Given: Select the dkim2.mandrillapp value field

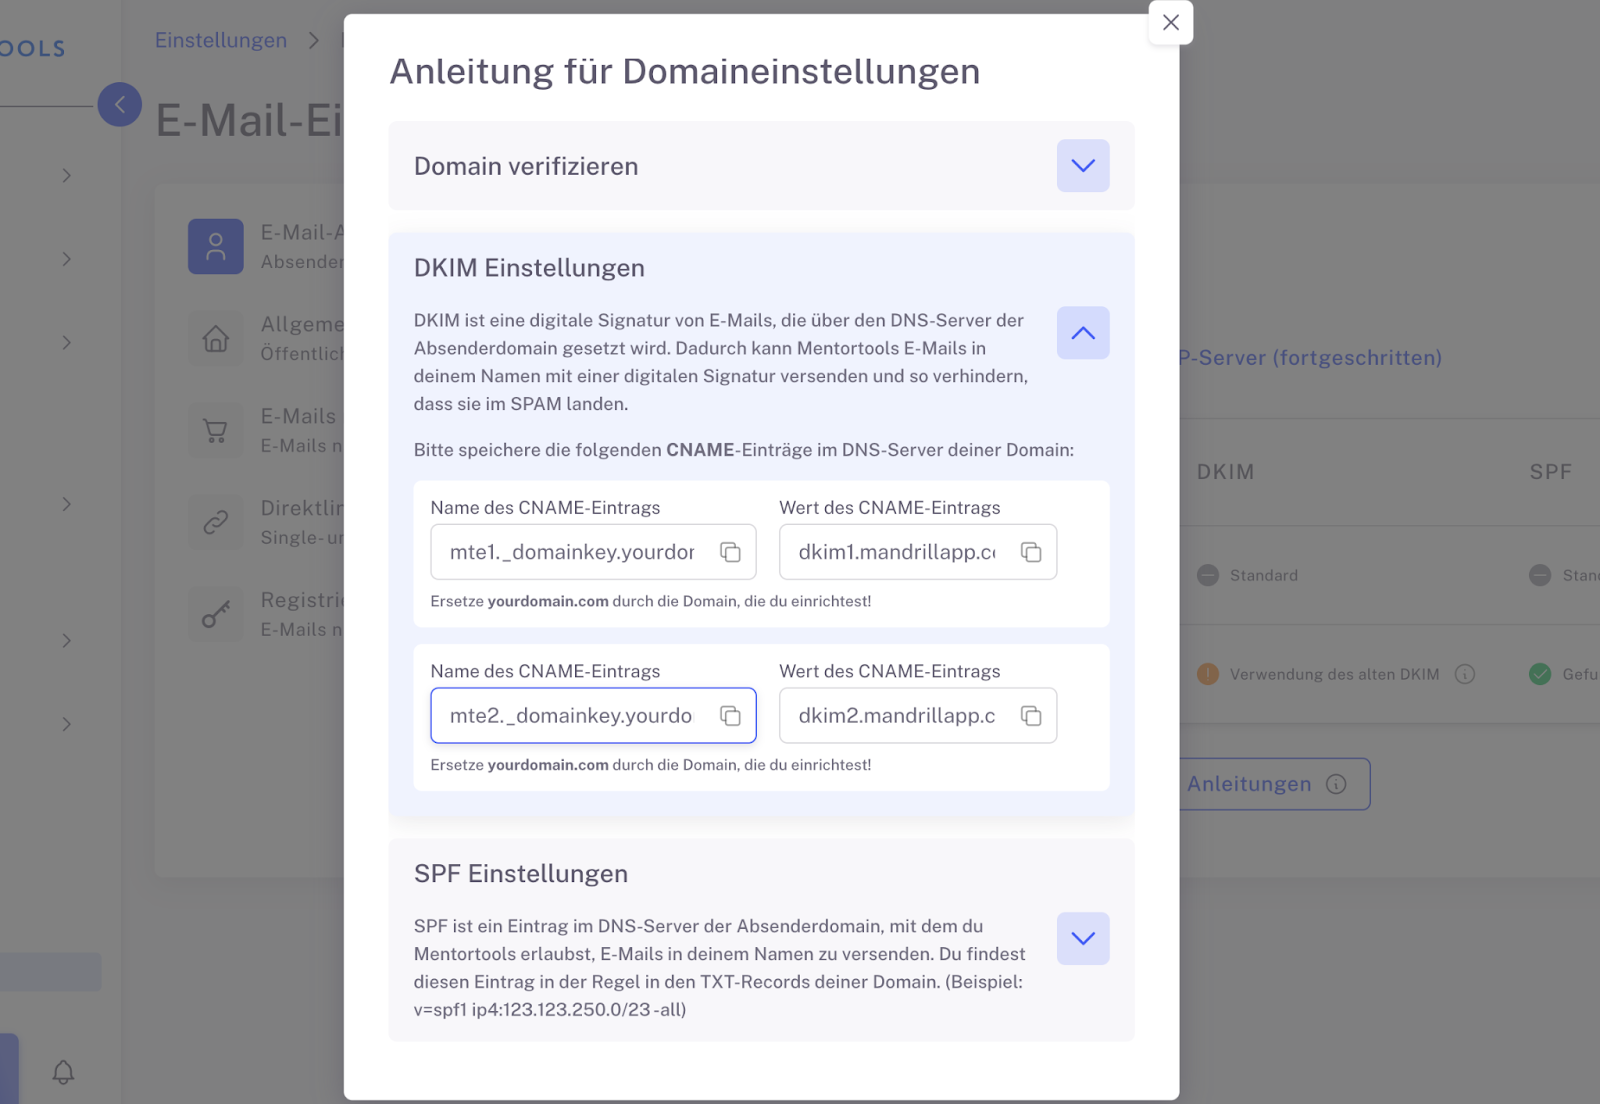Looking at the screenshot, I should pos(918,716).
